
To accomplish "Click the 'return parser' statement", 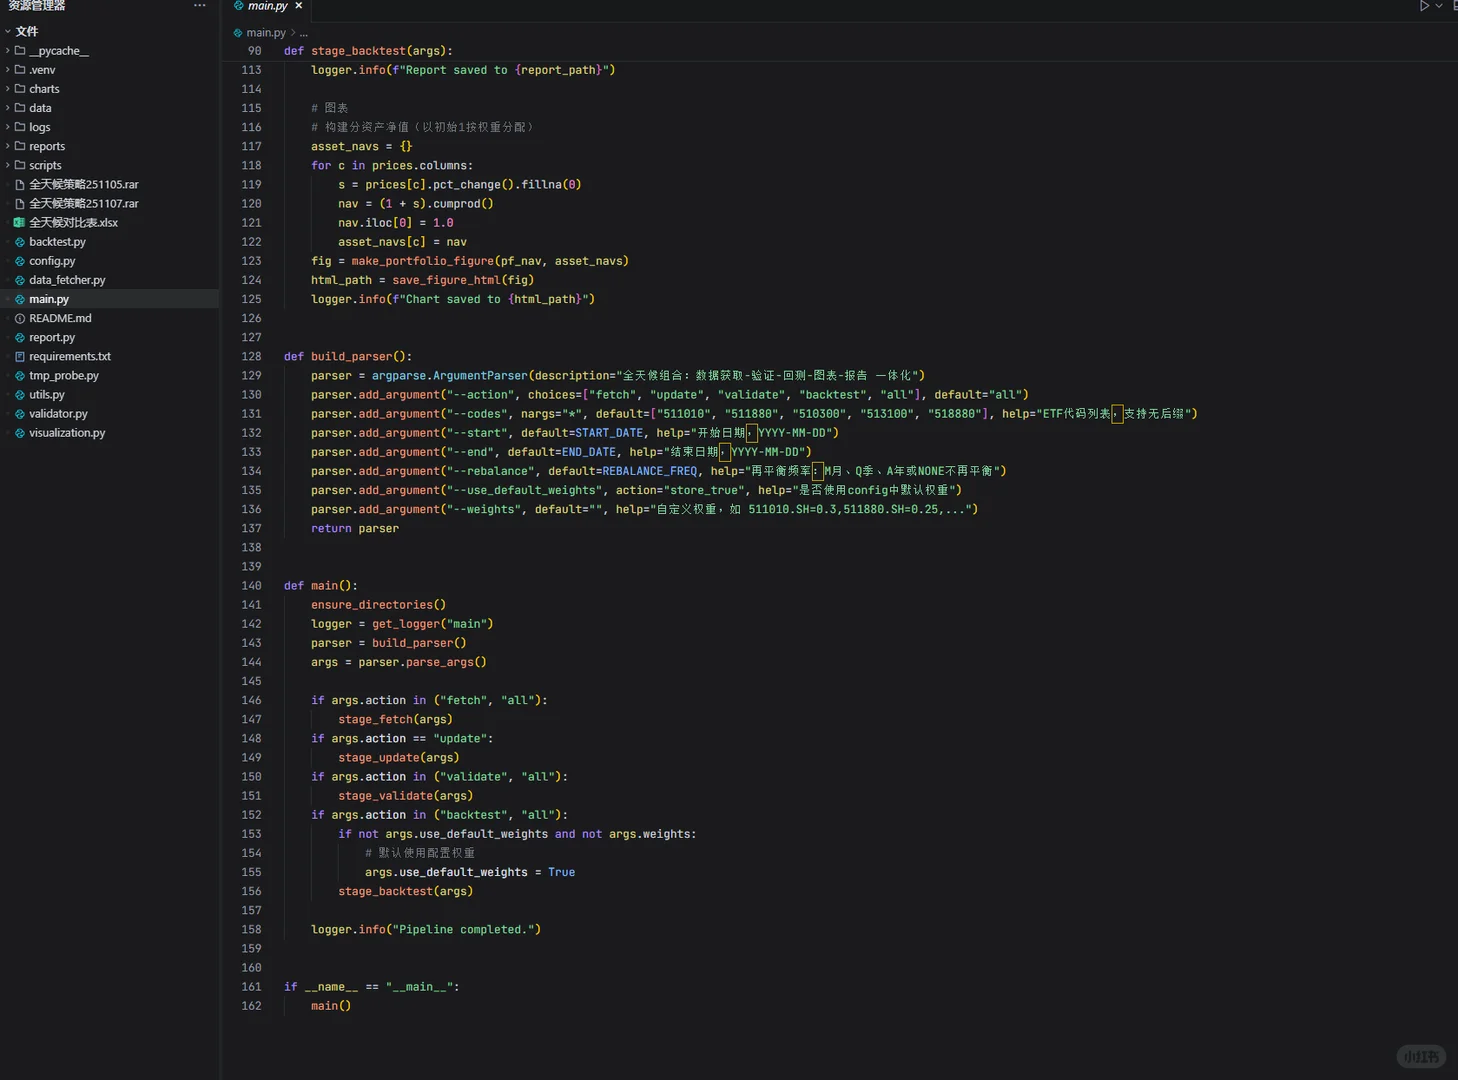I will (355, 529).
